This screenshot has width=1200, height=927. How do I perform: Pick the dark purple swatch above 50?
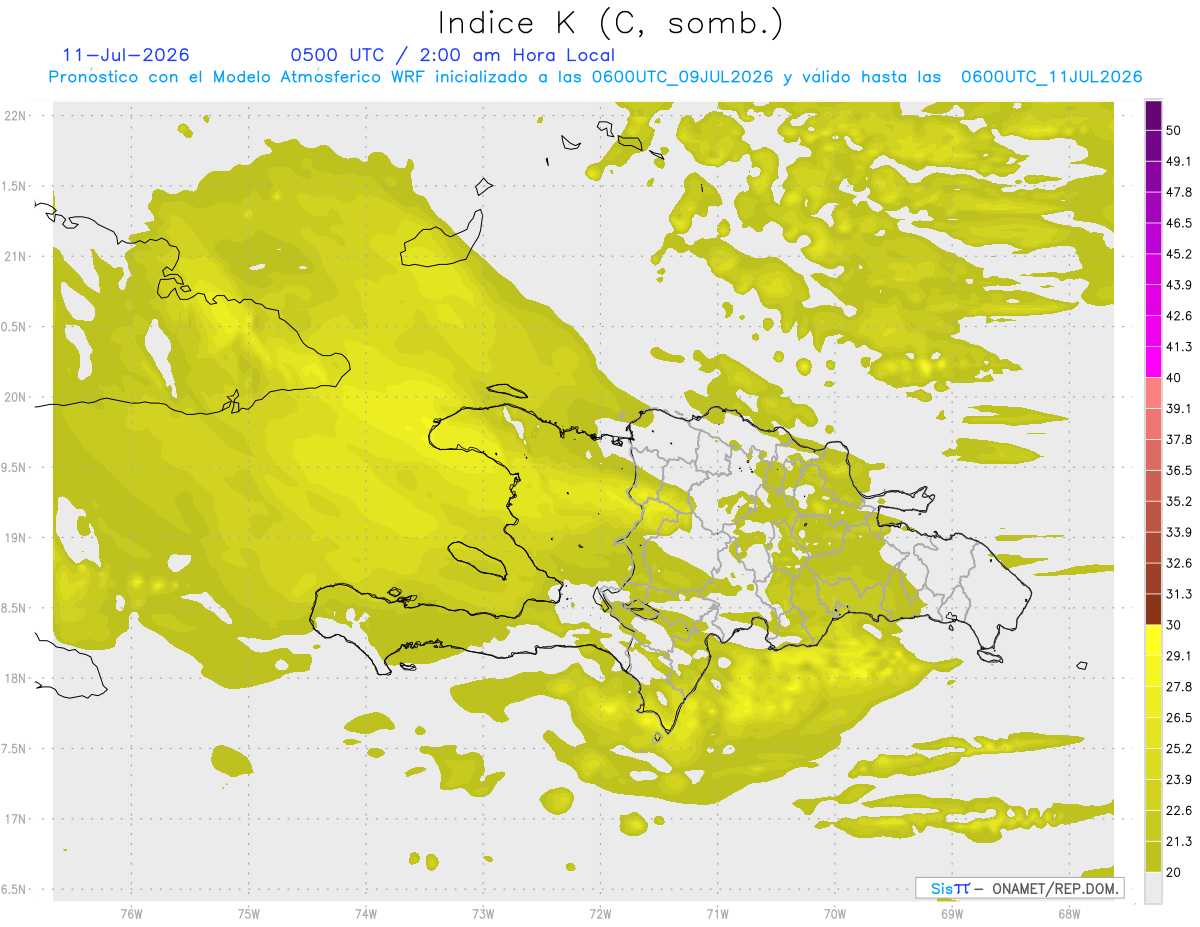click(x=1154, y=115)
